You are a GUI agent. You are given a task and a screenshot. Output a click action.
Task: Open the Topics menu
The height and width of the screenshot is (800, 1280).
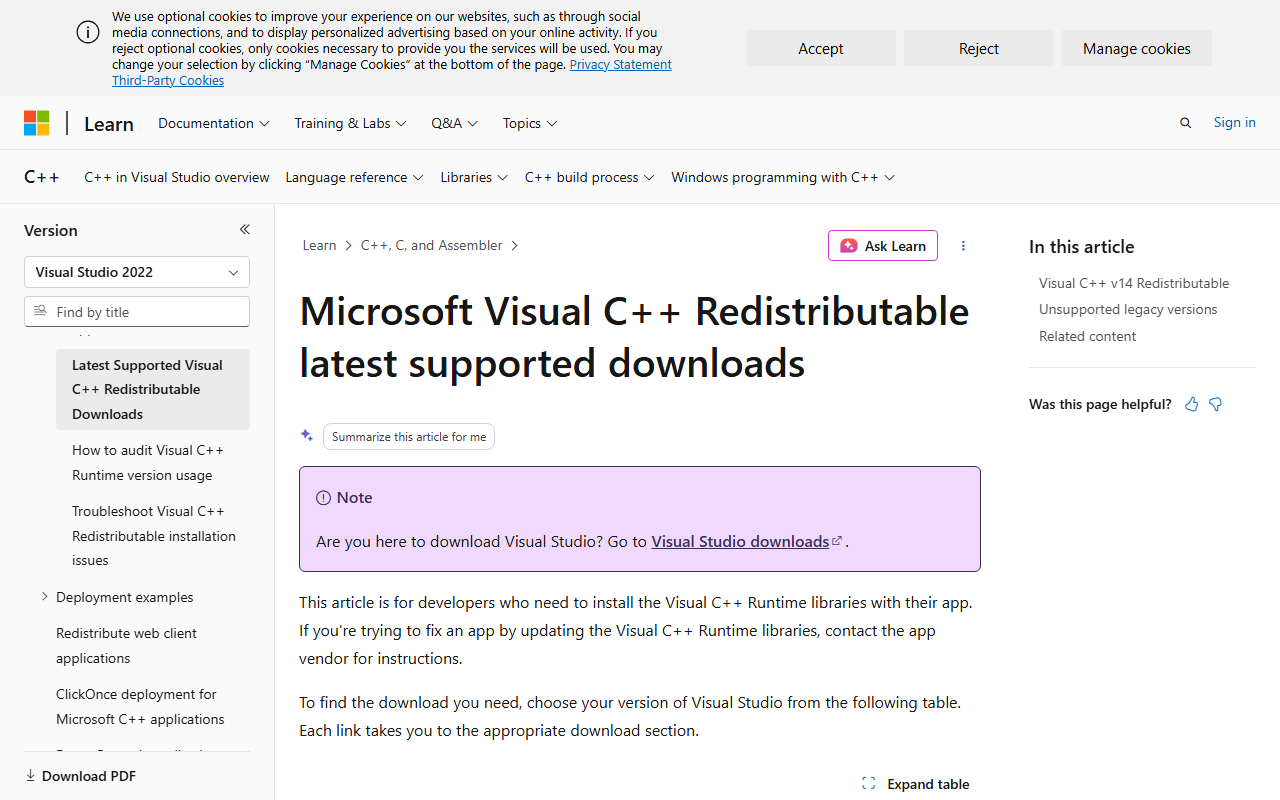coord(530,123)
